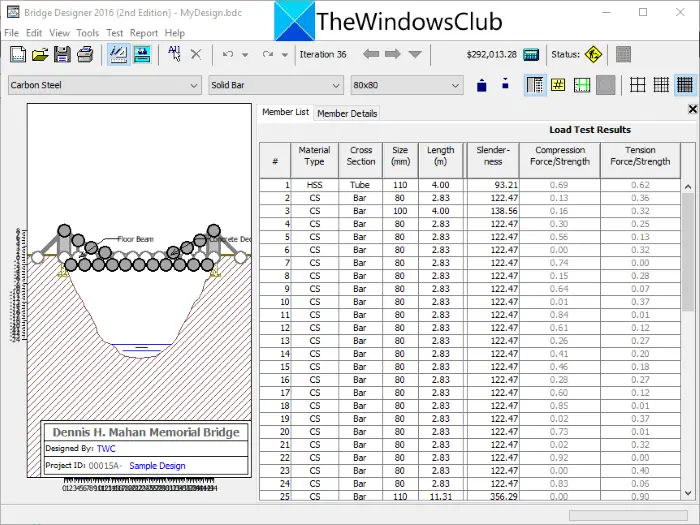
Task: Click the Floor Beam label in drawing
Action: click(x=135, y=239)
